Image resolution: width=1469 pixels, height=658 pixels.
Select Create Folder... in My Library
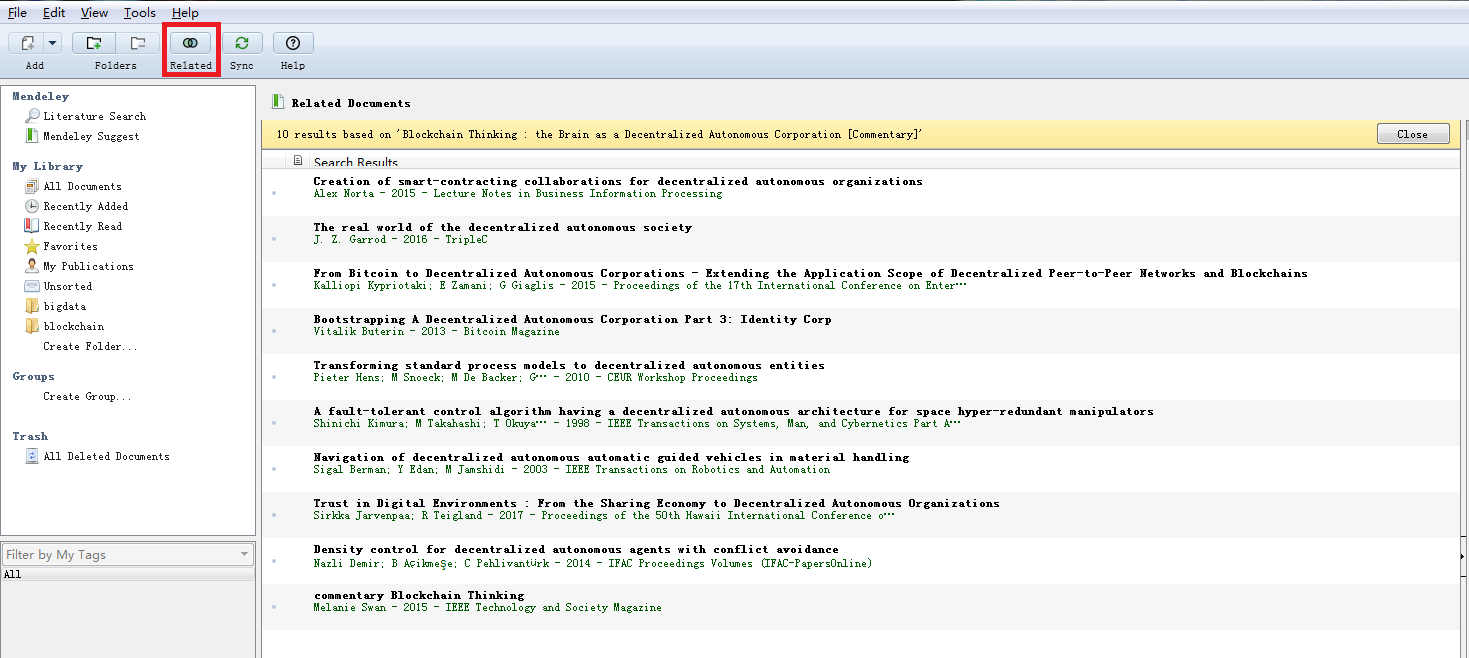[90, 347]
